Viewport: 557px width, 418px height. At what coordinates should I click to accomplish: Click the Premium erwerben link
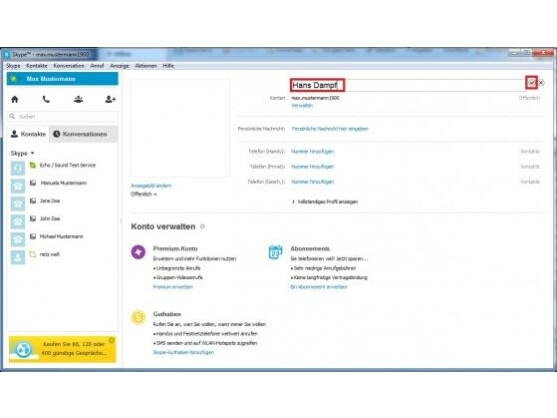pyautogui.click(x=173, y=287)
